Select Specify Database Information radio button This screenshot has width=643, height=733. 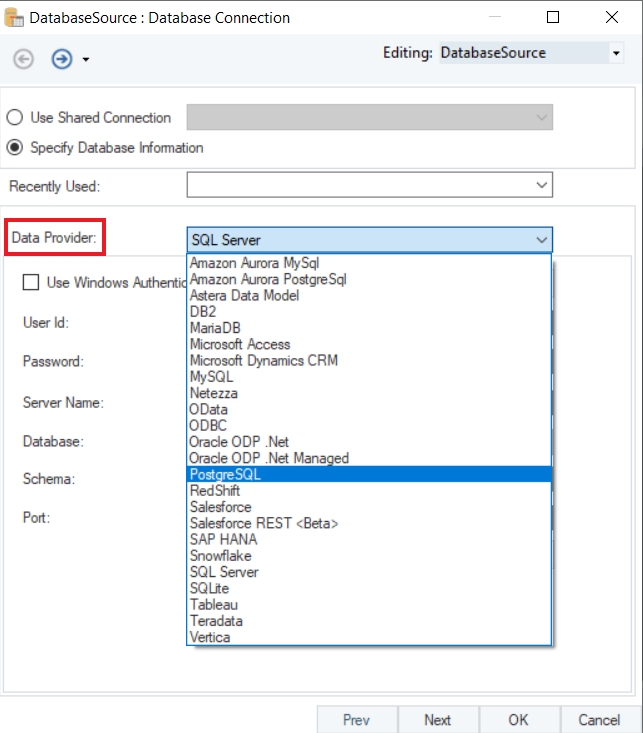16,147
